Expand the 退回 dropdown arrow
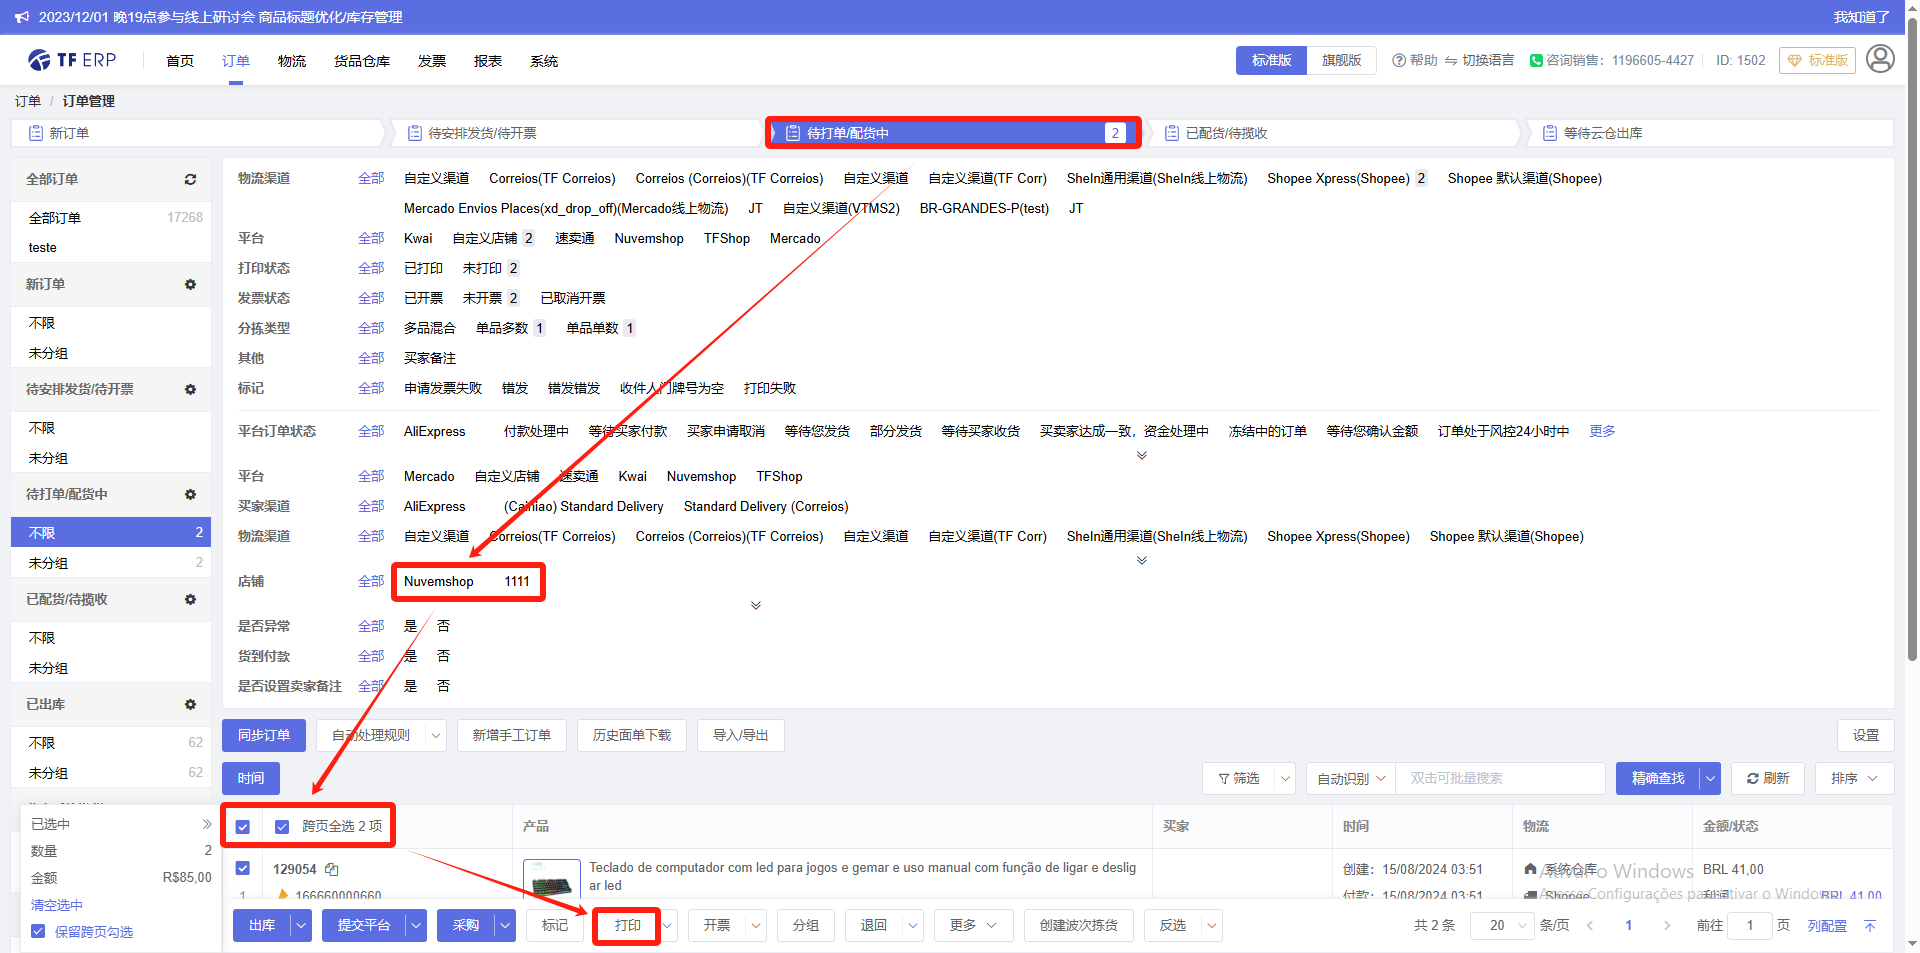The height and width of the screenshot is (953, 1920). [913, 925]
